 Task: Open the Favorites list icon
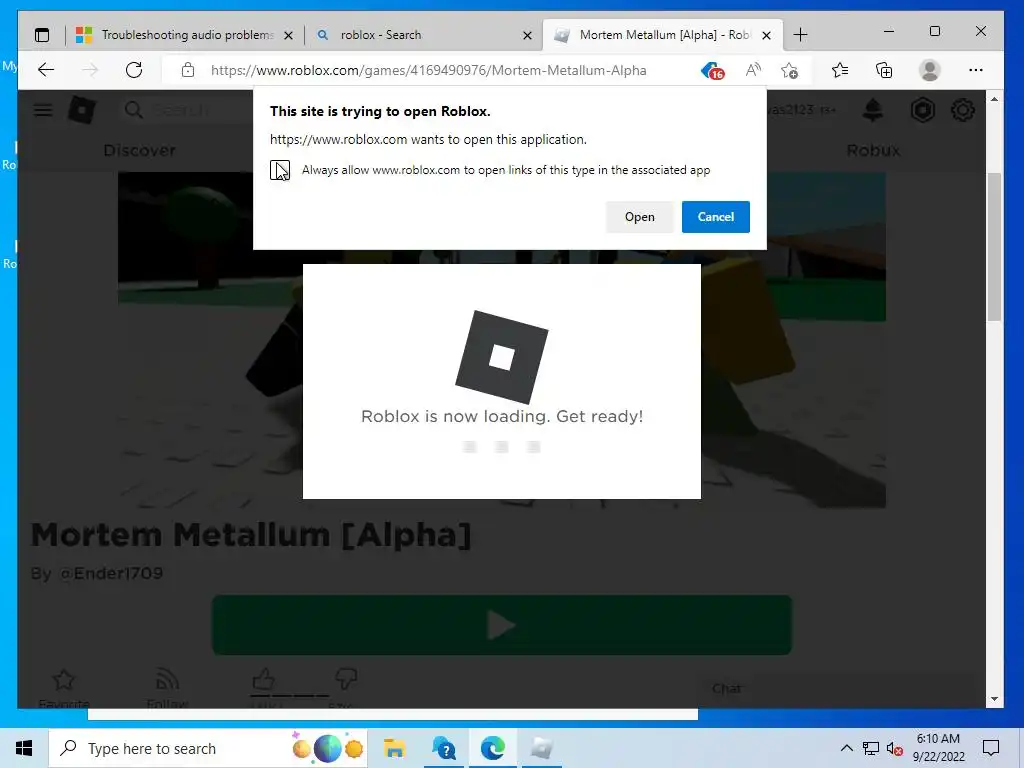tap(840, 70)
